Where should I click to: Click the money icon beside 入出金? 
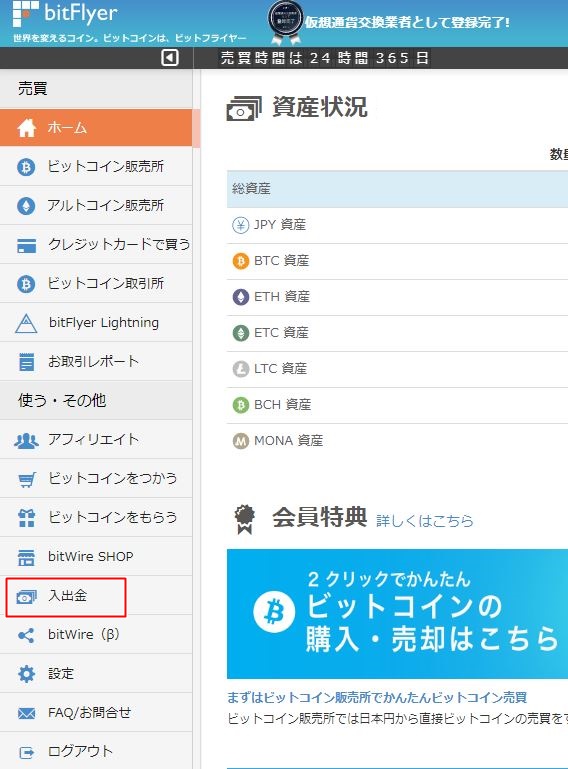pyautogui.click(x=26, y=597)
